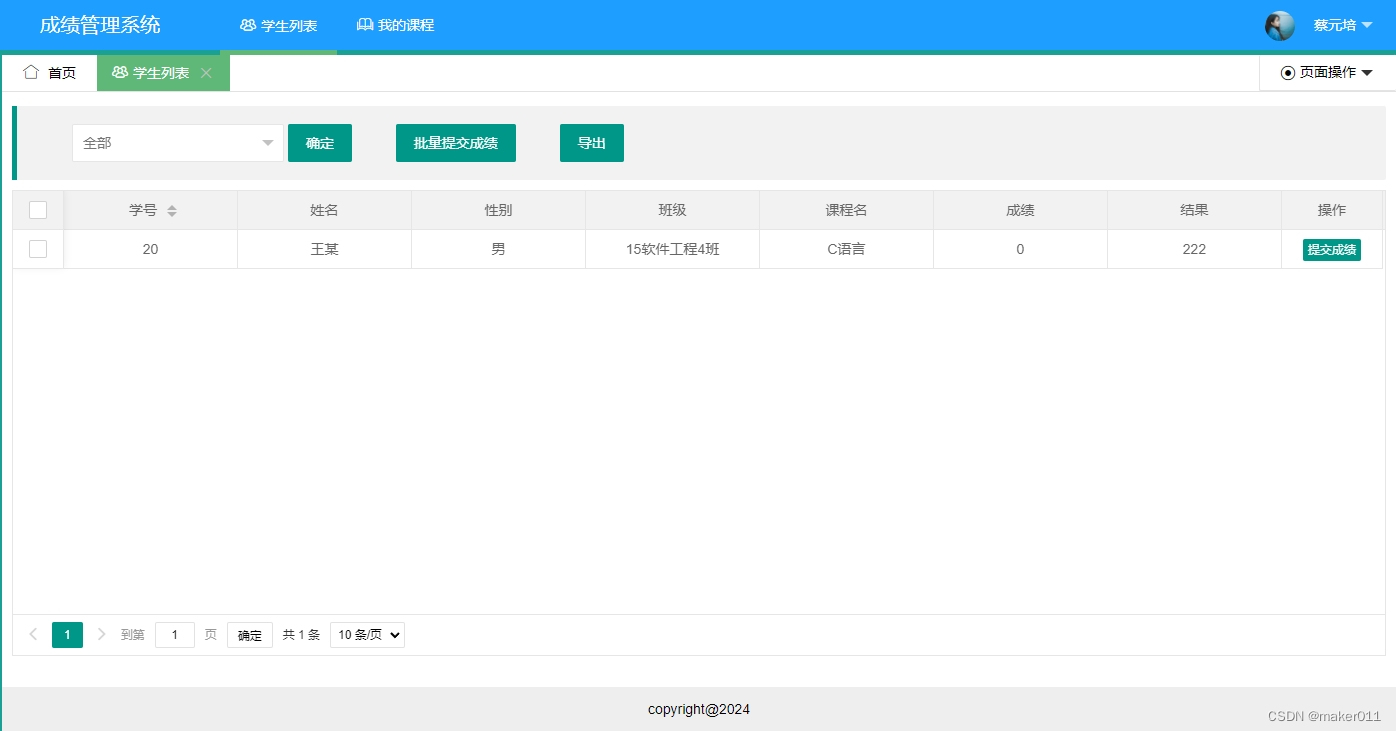Click the 提交成绩 button in 王某's row
Screen dimensions: 1396x731
(x=1332, y=249)
